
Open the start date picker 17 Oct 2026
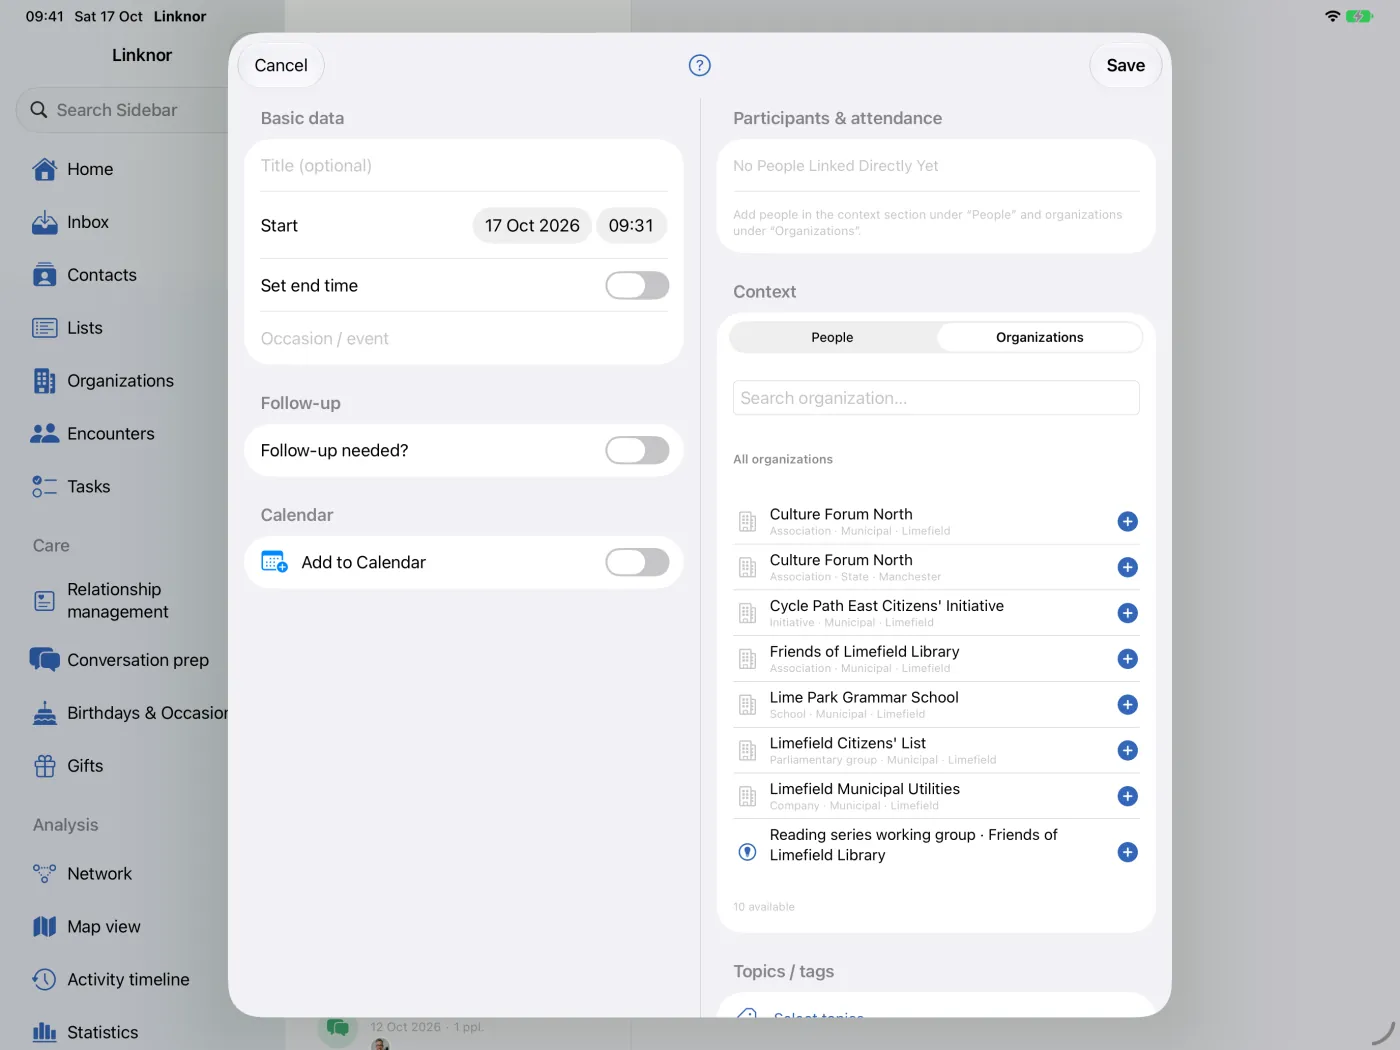532,226
